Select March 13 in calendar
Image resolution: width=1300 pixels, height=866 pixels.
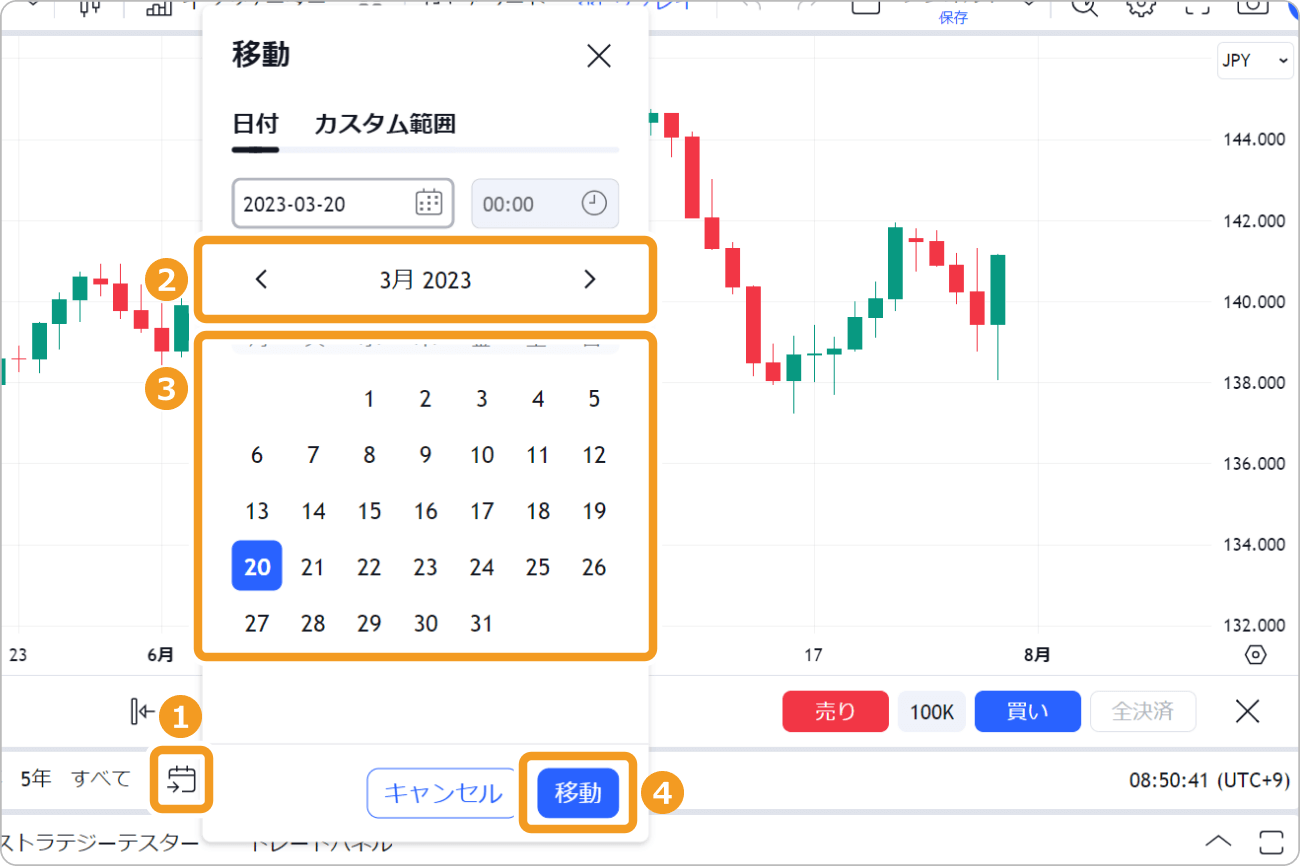[x=257, y=512]
